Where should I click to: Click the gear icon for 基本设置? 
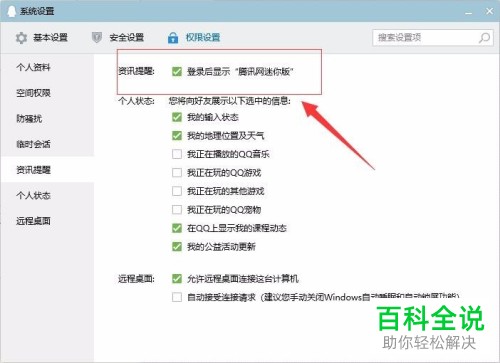(21, 38)
